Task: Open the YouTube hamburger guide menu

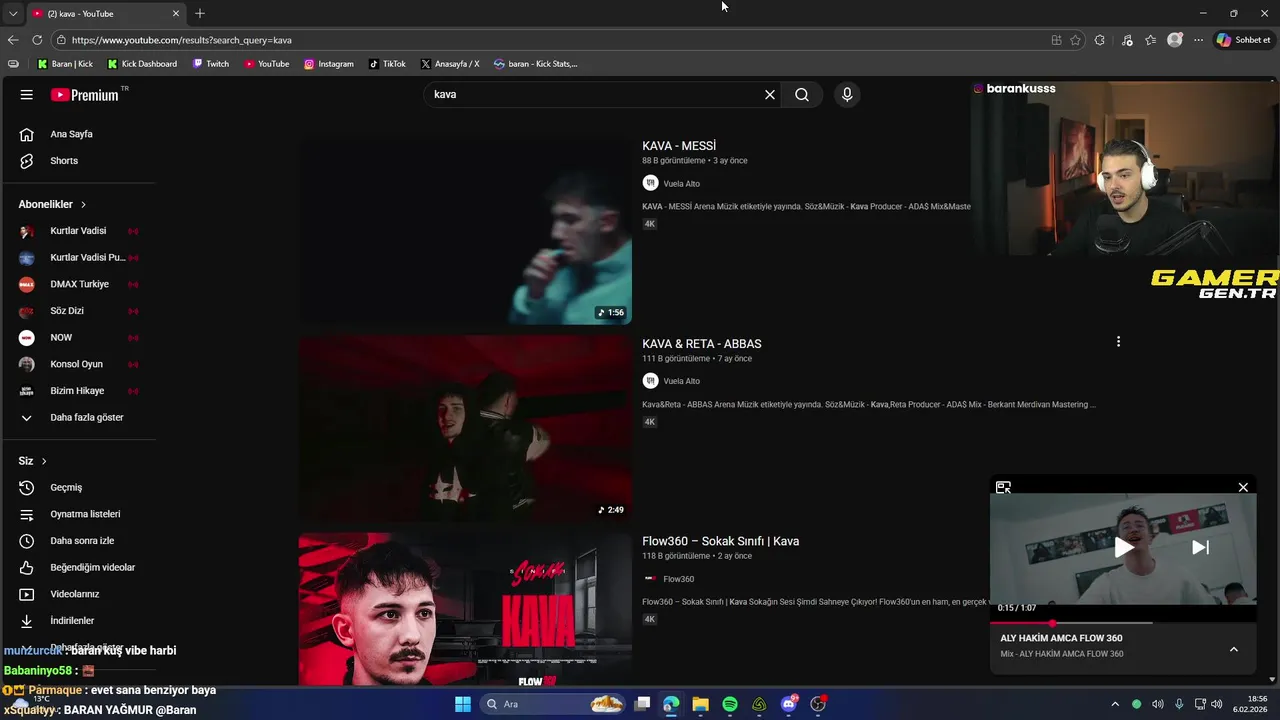Action: click(26, 94)
